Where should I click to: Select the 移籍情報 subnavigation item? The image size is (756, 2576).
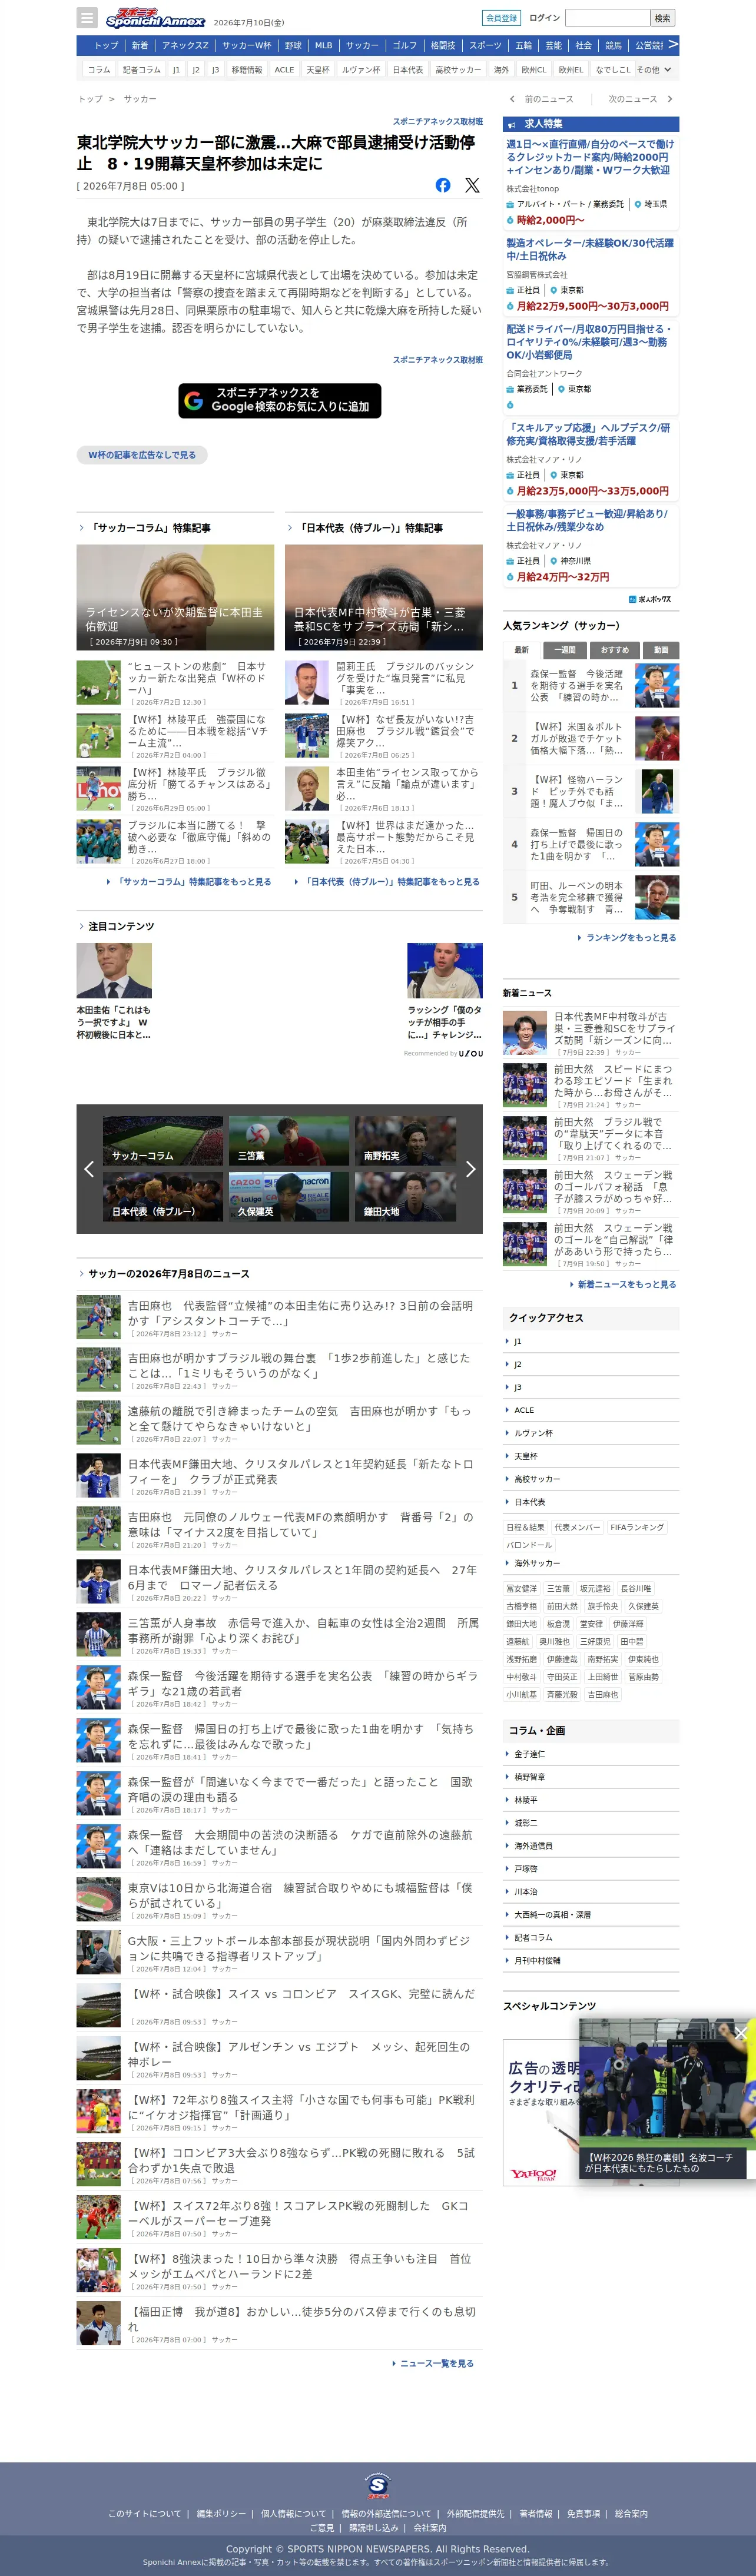pyautogui.click(x=247, y=70)
